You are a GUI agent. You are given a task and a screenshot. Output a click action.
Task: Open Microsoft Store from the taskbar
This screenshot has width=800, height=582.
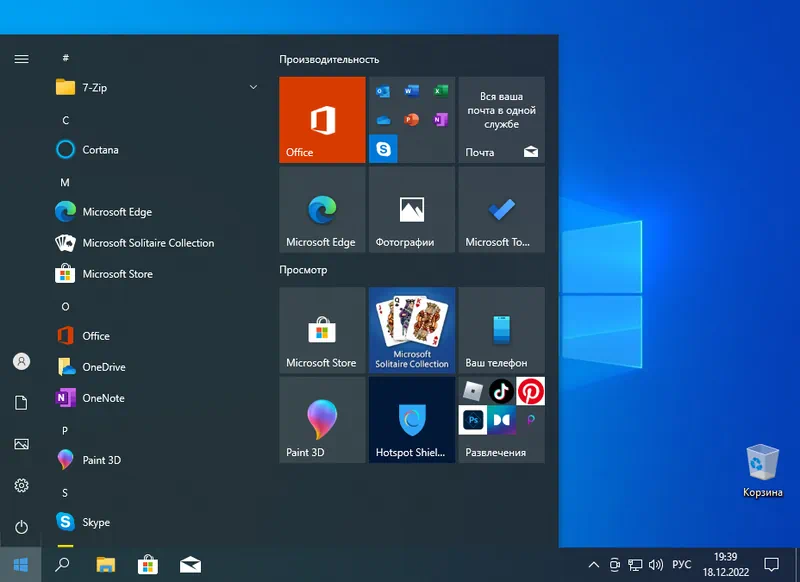click(x=148, y=565)
